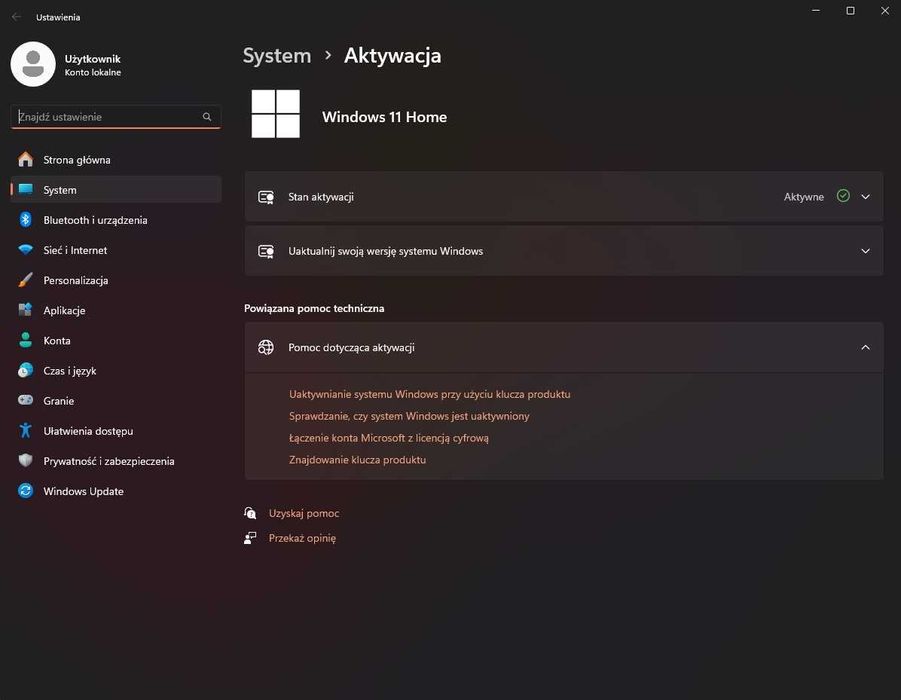Click the Stan aktywacji certificate icon

point(266,197)
